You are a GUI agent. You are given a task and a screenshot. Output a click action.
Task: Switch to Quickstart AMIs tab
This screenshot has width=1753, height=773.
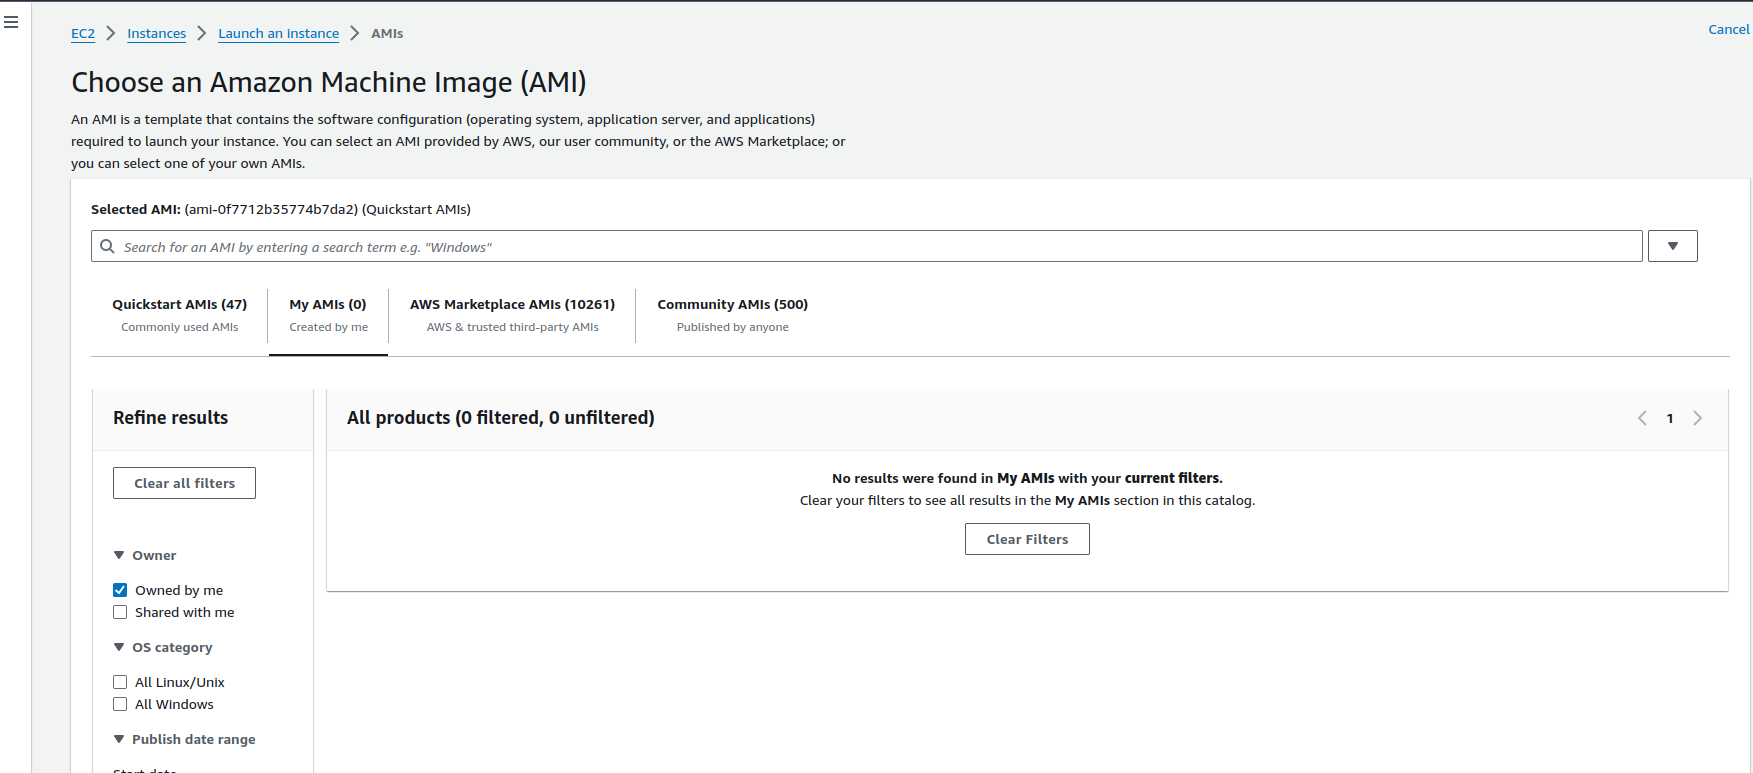[x=179, y=315]
